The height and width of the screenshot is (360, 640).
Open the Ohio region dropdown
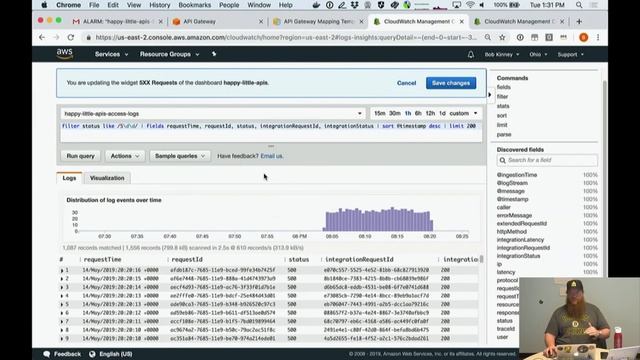click(538, 54)
